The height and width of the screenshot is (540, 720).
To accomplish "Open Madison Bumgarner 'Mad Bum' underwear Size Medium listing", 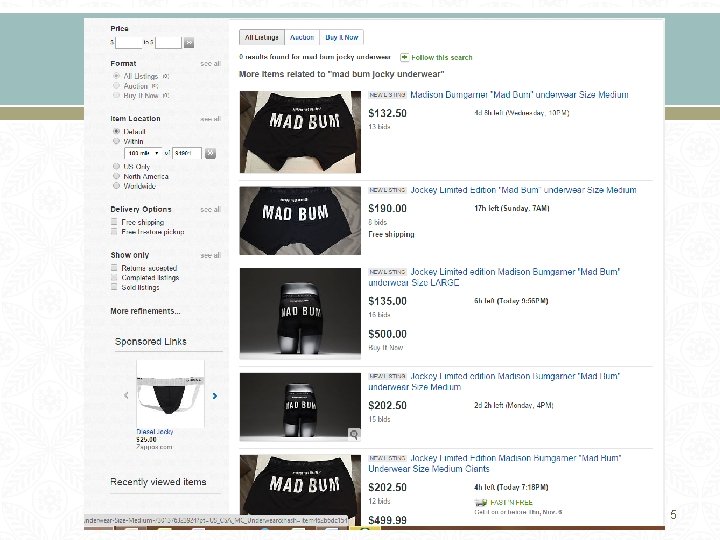I will (x=519, y=95).
